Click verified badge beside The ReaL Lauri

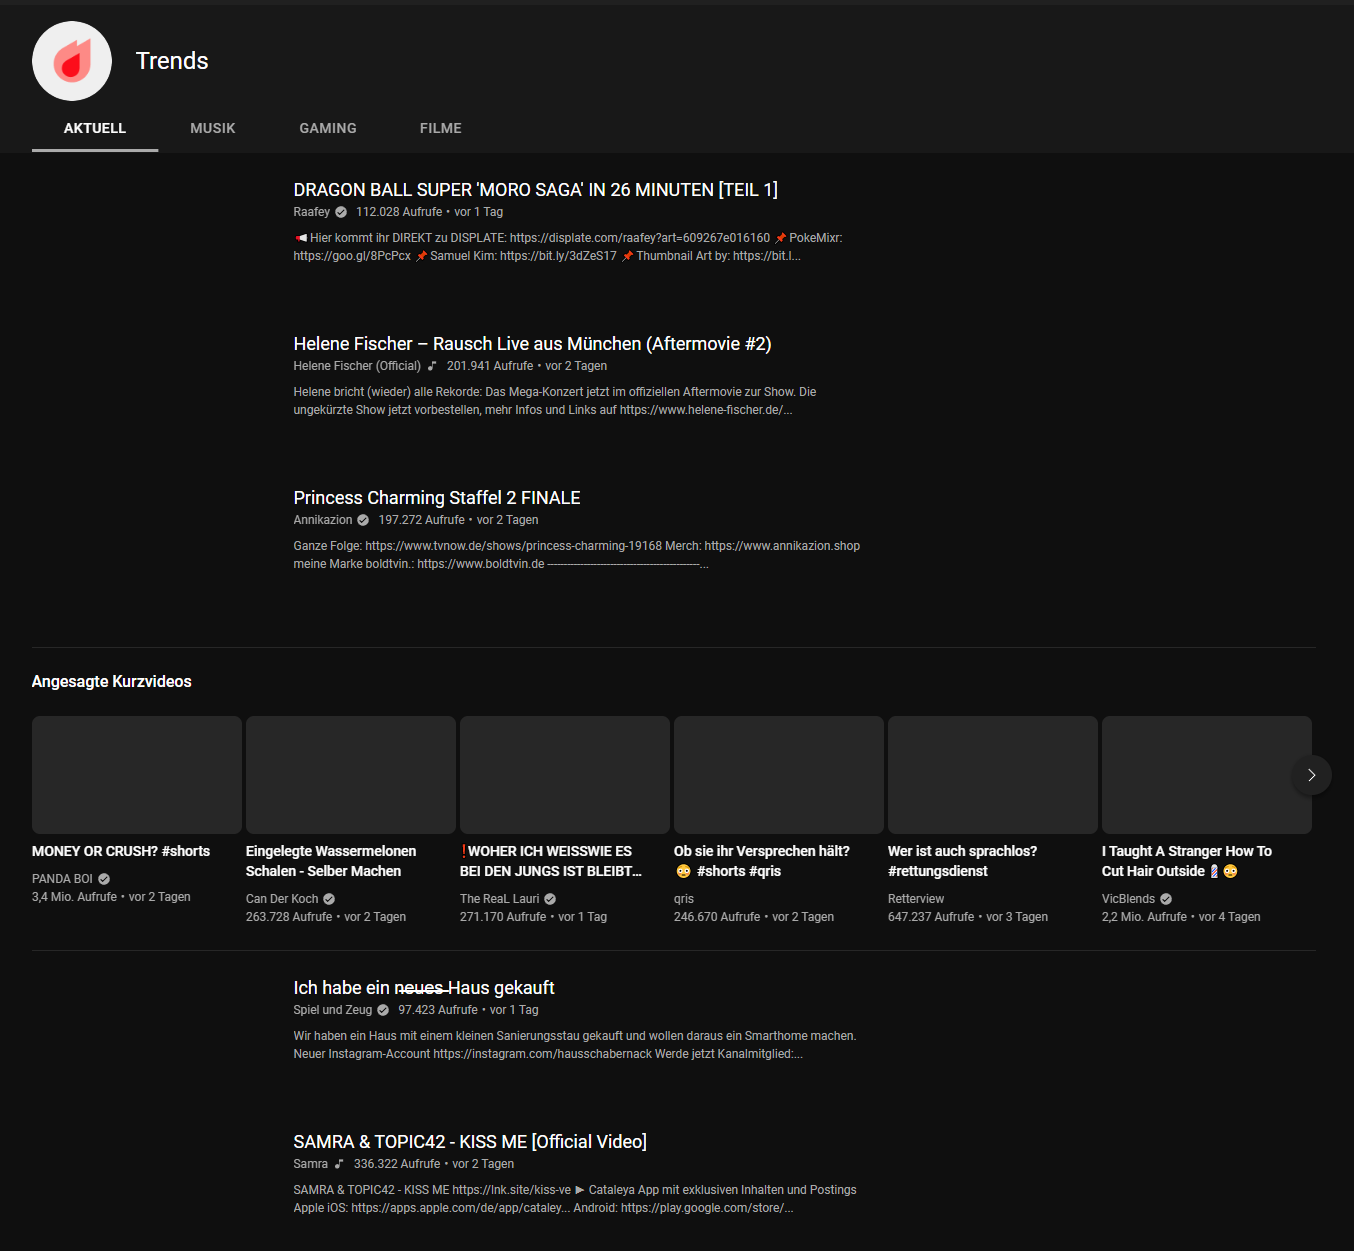click(550, 899)
